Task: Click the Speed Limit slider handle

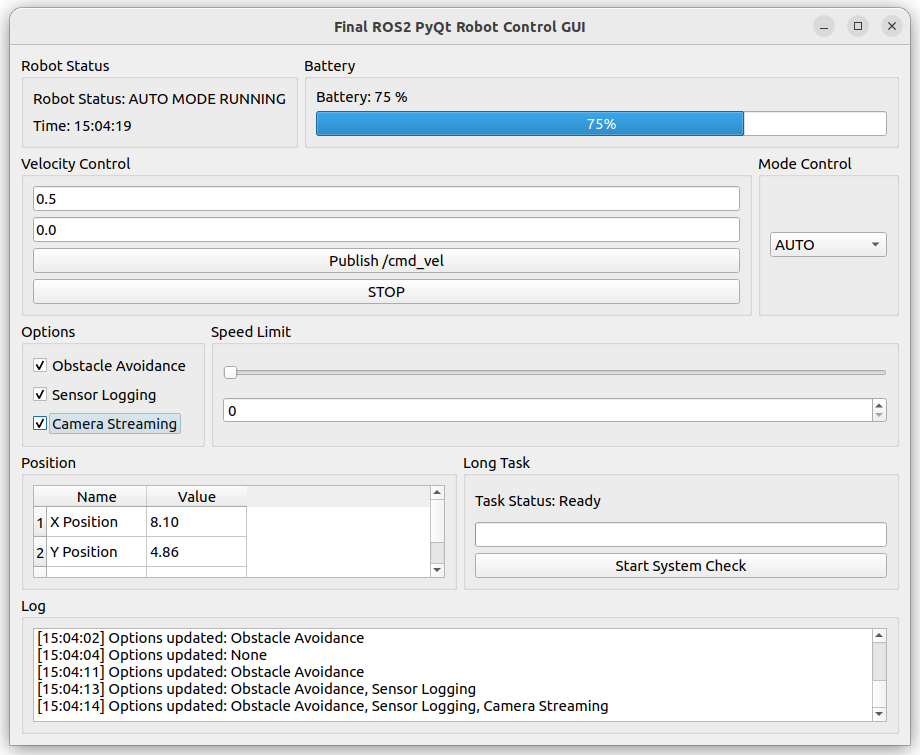Action: tap(231, 373)
